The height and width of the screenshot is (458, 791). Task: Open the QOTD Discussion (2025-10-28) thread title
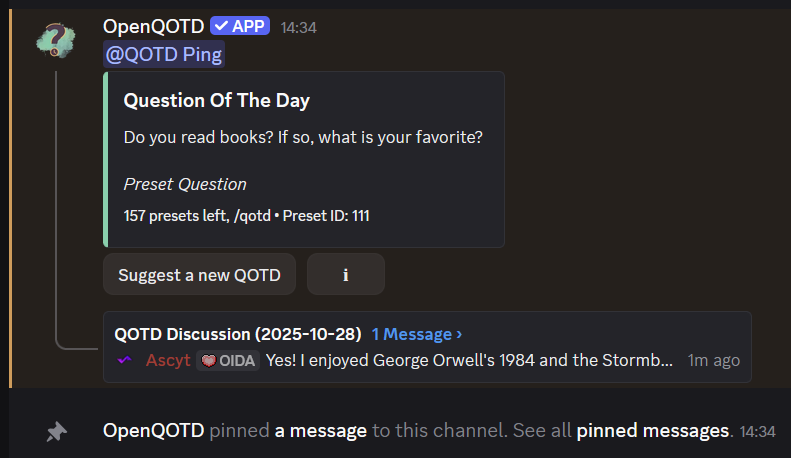[237, 334]
